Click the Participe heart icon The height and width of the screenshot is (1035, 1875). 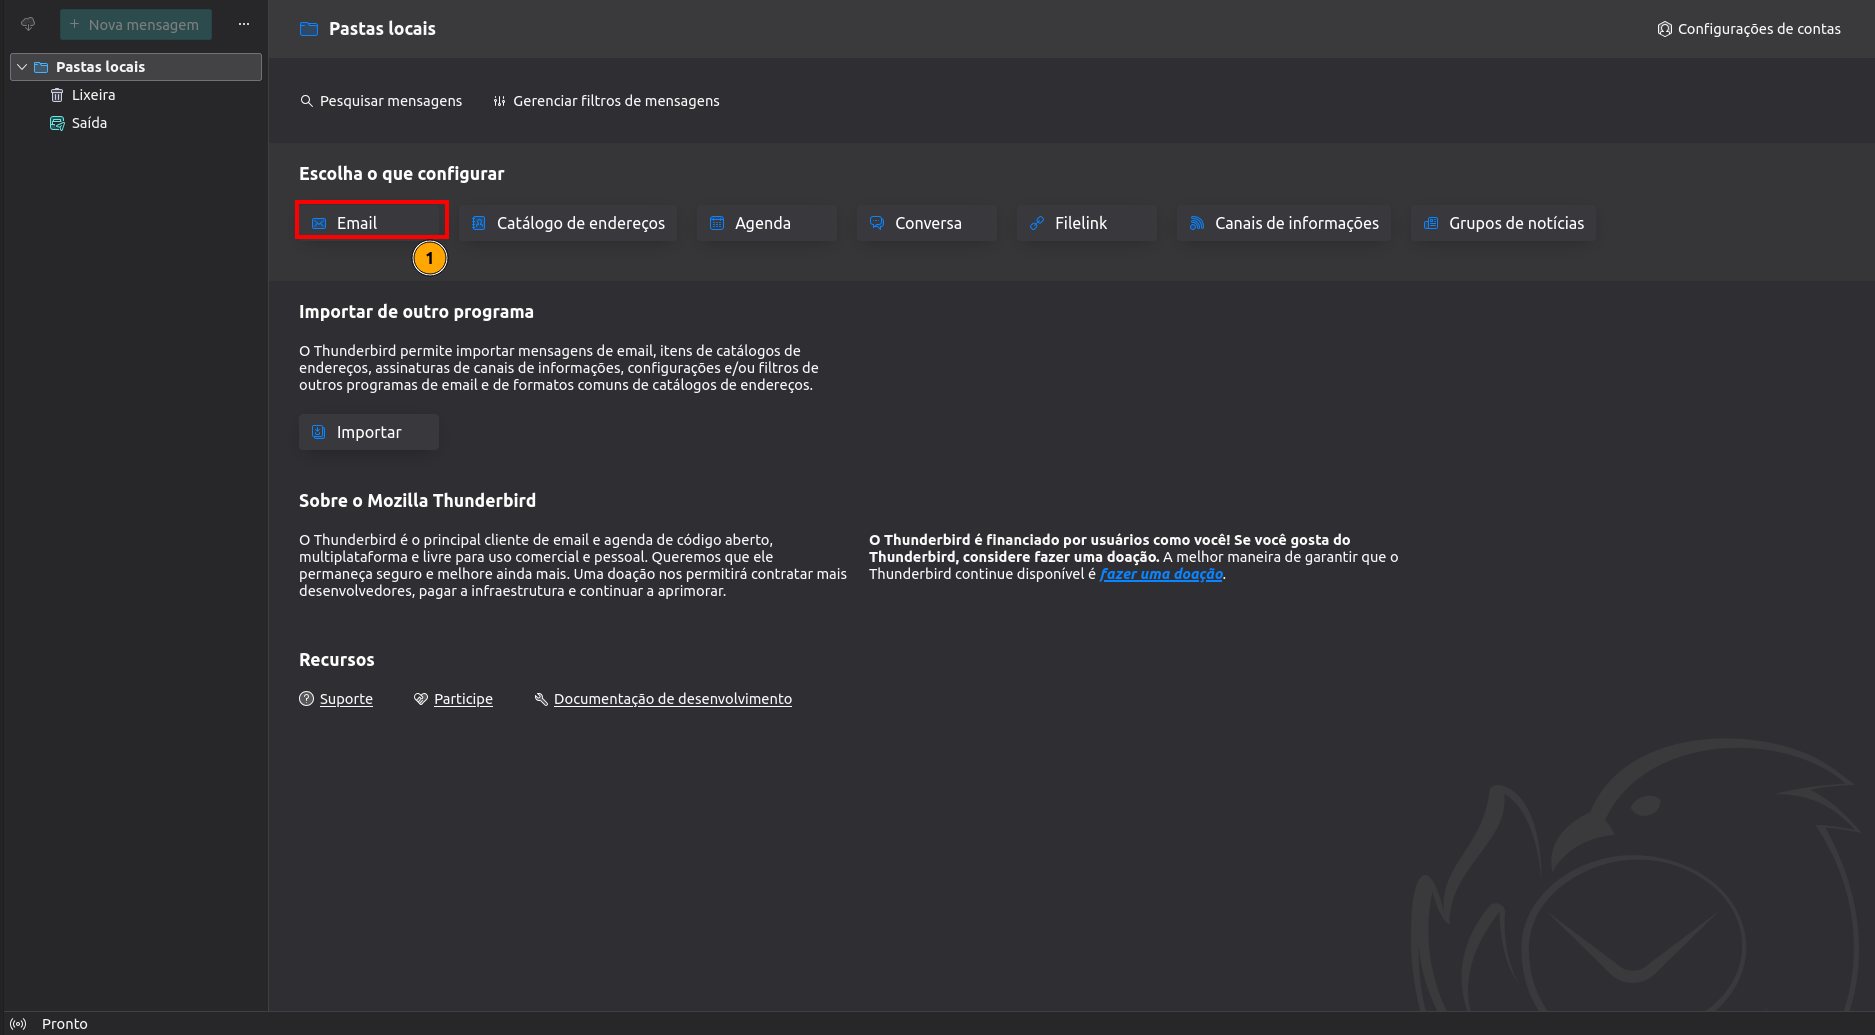click(421, 699)
